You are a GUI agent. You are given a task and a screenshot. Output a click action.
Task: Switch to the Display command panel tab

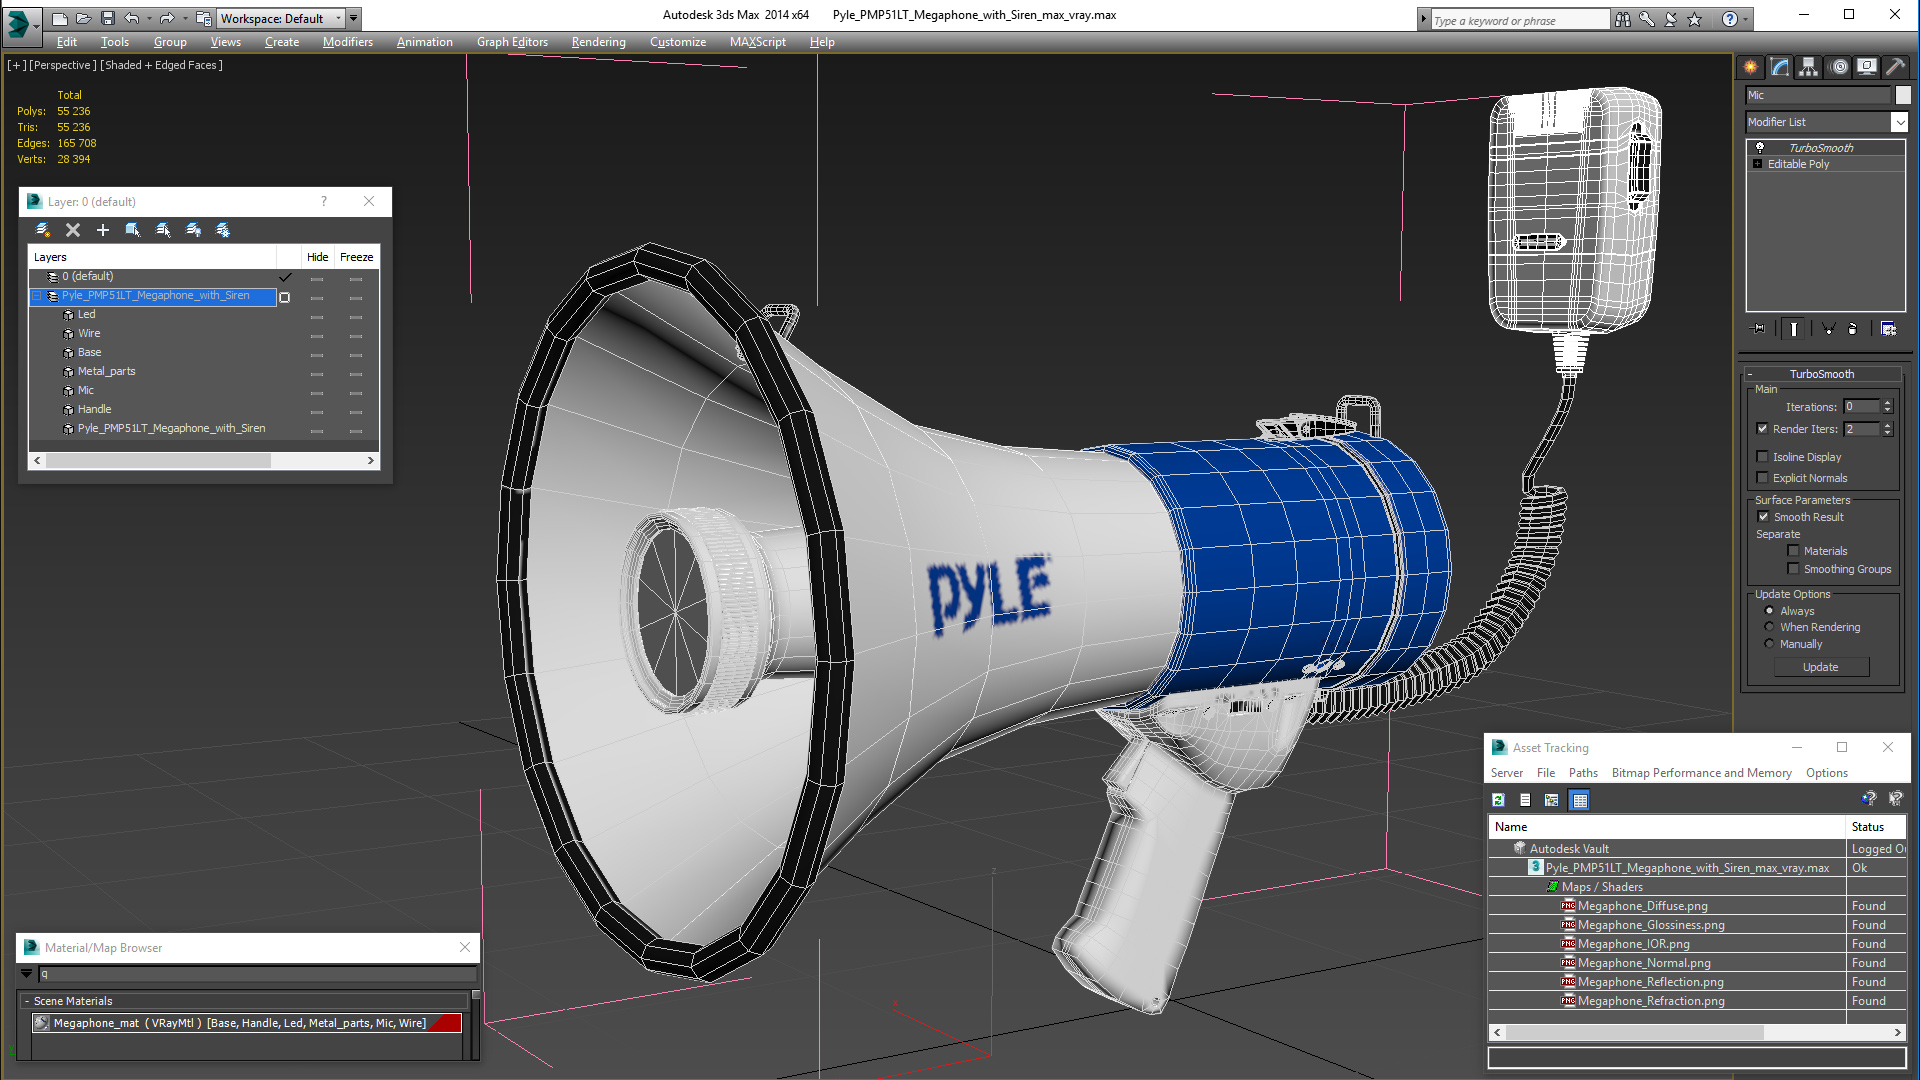coord(1866,67)
